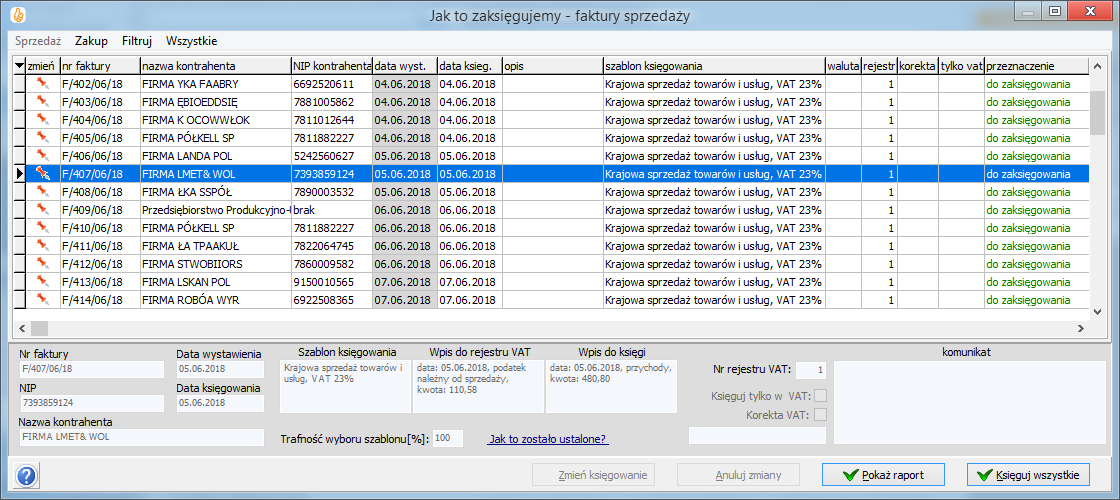The width and height of the screenshot is (1120, 500).
Task: Click the edit pin icon for invoice F/414/06/18
Action: coord(42,300)
